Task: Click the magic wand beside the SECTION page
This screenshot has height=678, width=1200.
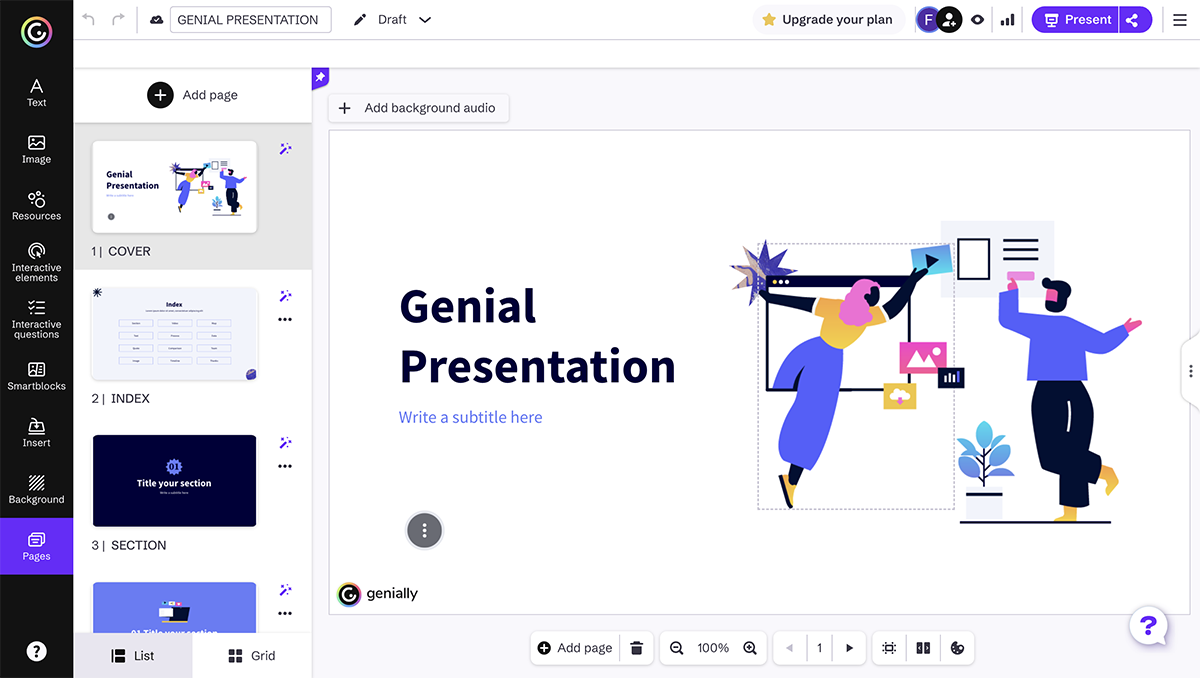Action: (x=285, y=443)
